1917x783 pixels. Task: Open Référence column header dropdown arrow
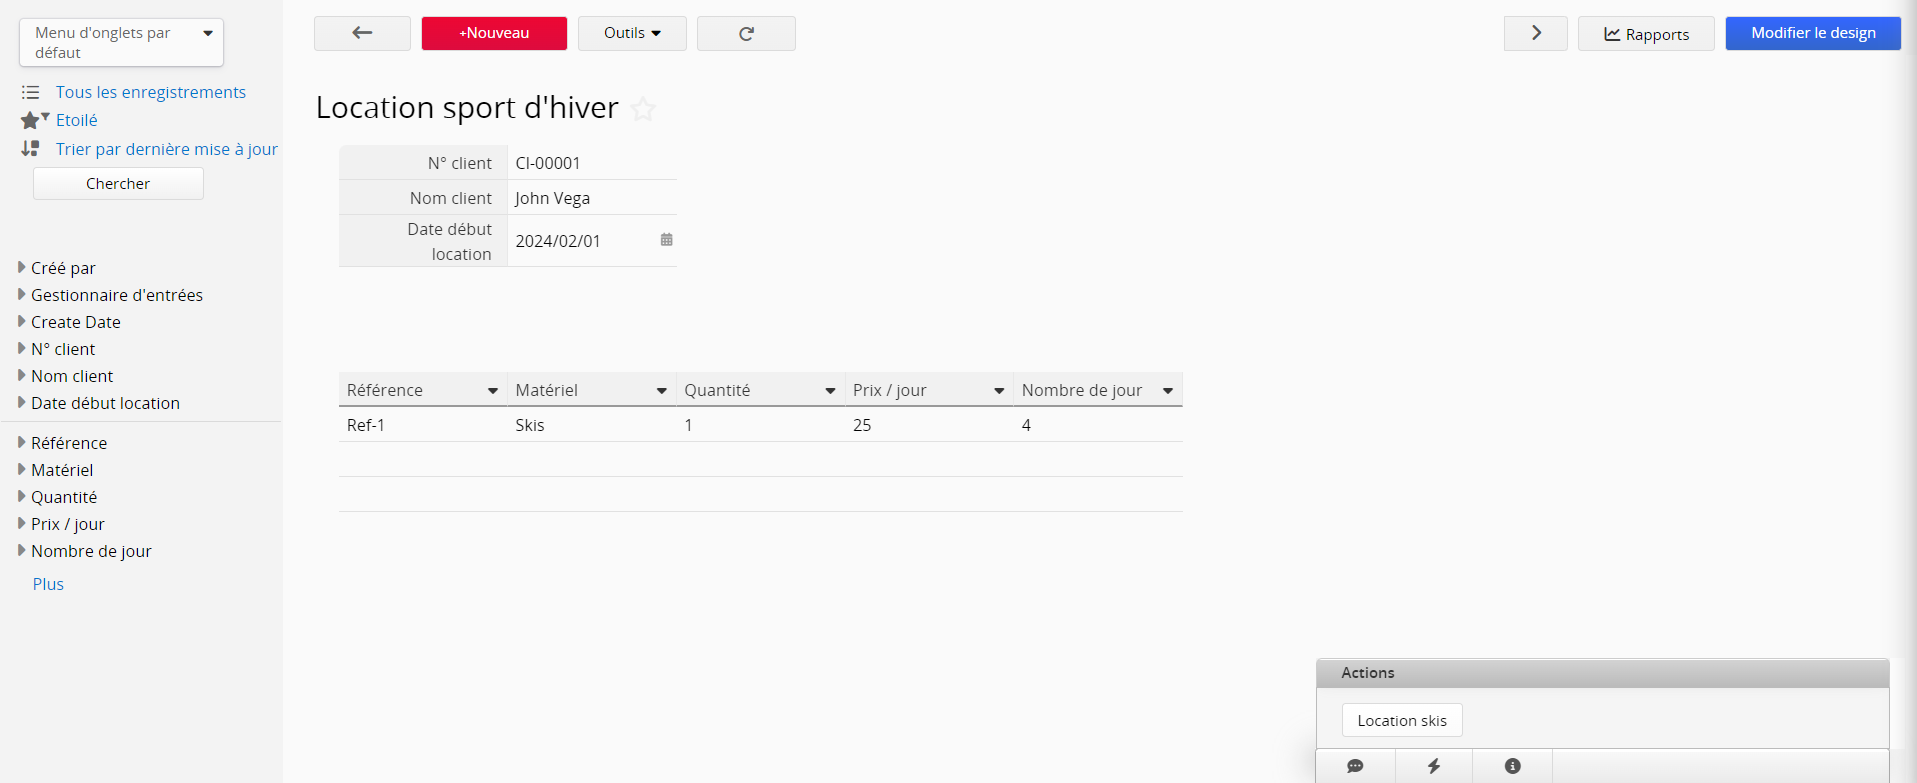coord(493,391)
